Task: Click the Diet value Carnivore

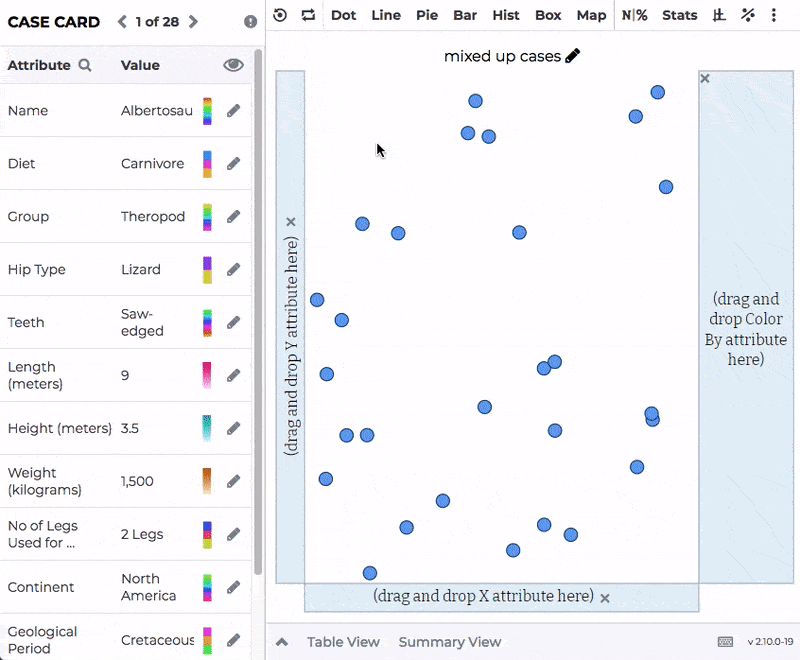Action: point(153,164)
